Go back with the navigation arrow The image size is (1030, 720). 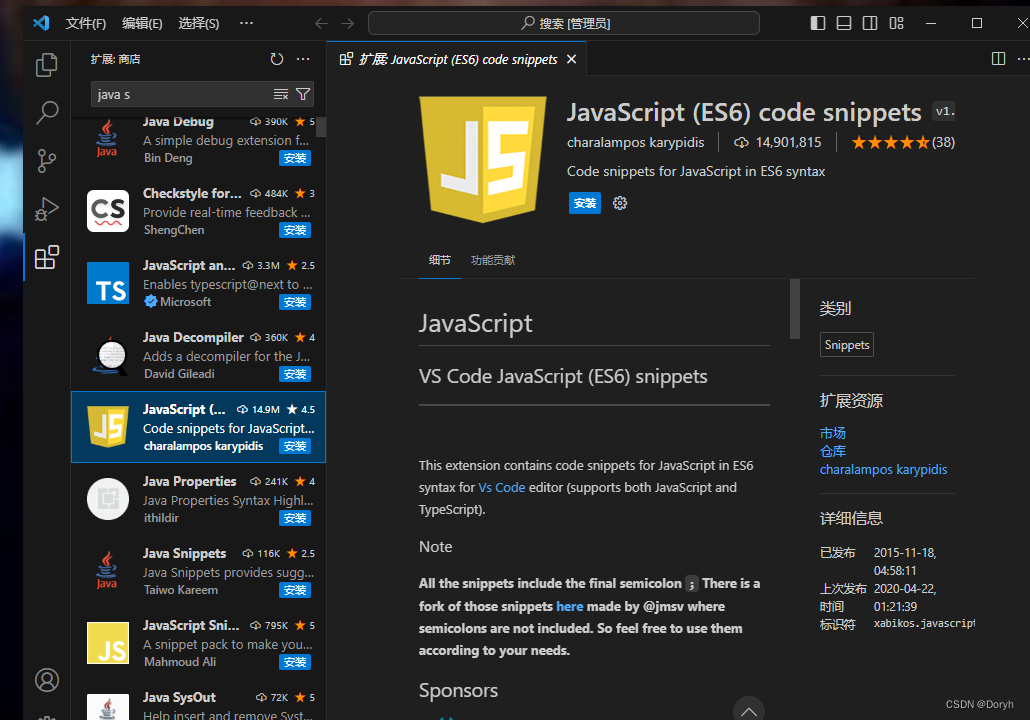(x=321, y=24)
